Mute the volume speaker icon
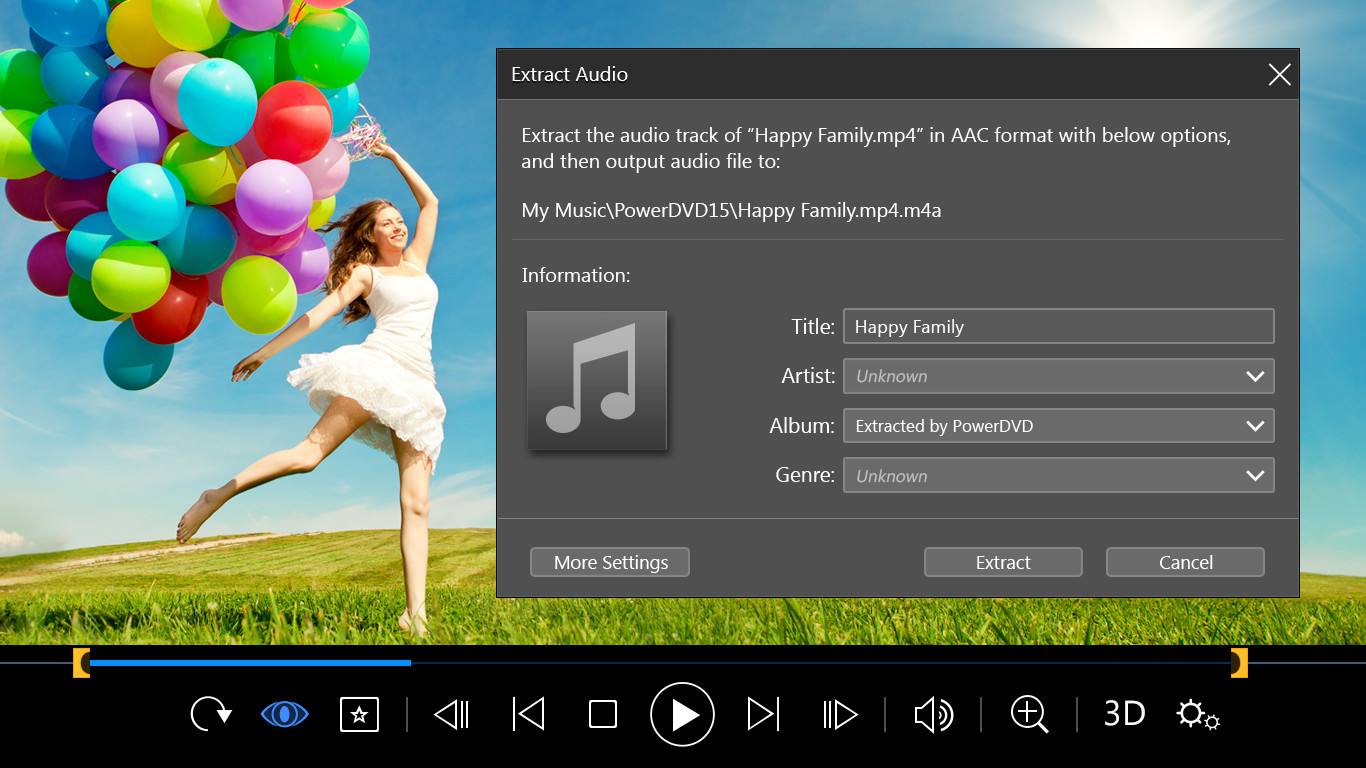The image size is (1366, 768). tap(933, 714)
